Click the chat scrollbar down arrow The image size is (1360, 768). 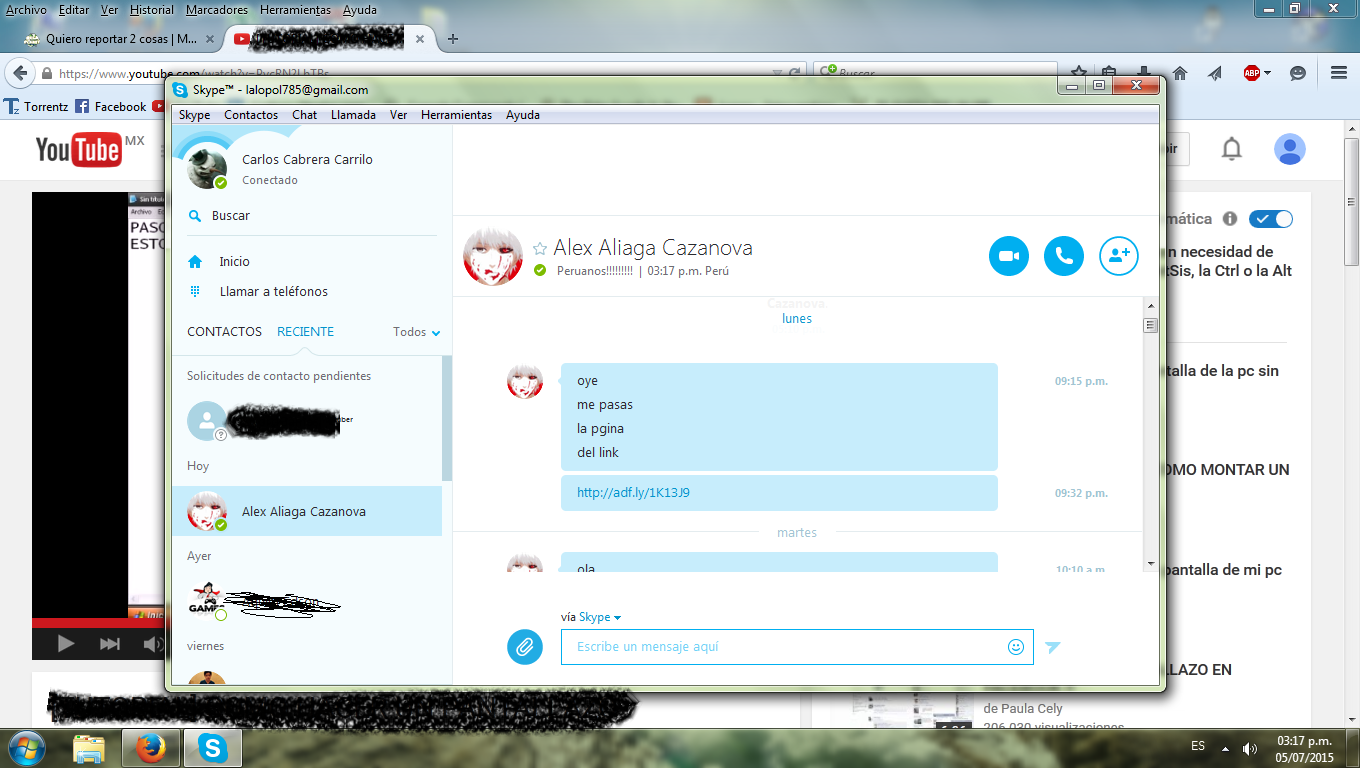[1150, 564]
